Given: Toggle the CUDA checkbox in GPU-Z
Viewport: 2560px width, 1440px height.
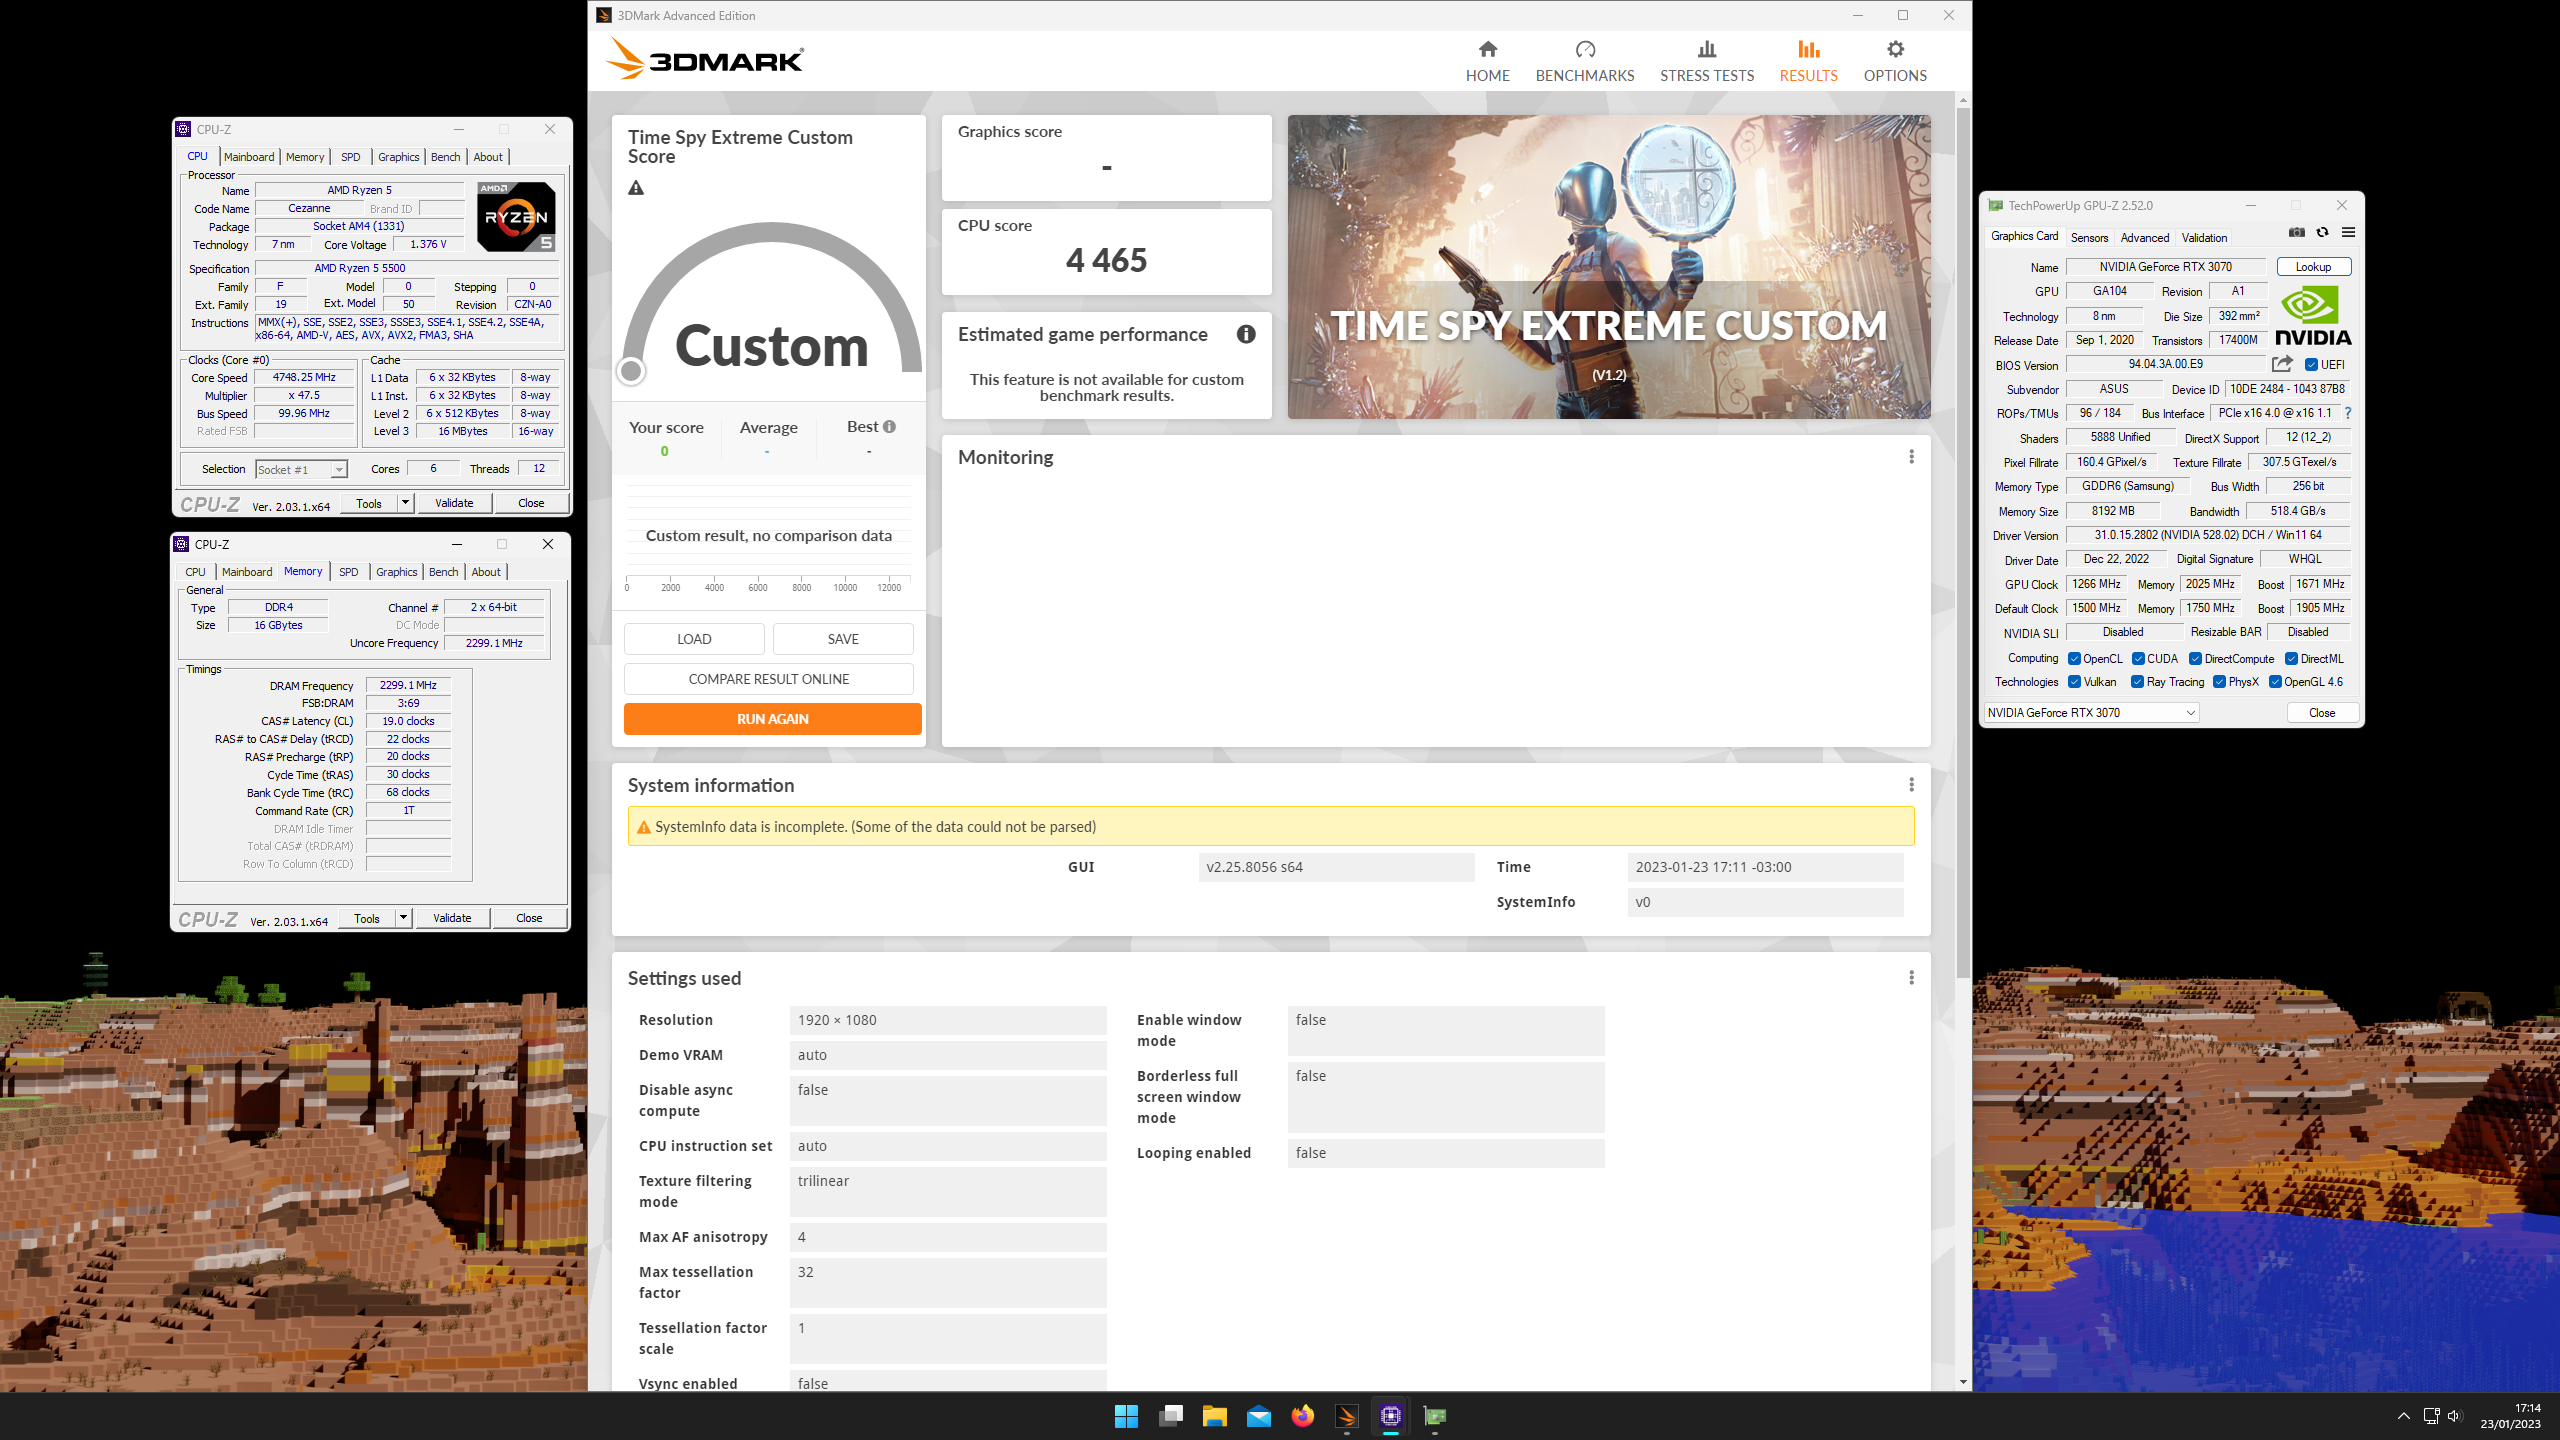Looking at the screenshot, I should click(x=2138, y=659).
